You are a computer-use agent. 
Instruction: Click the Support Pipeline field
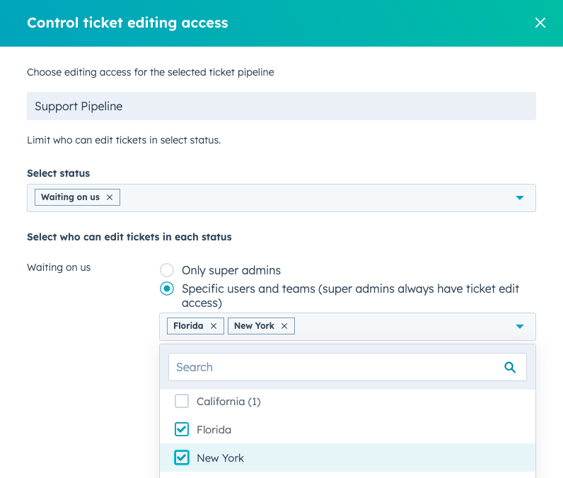point(281,106)
